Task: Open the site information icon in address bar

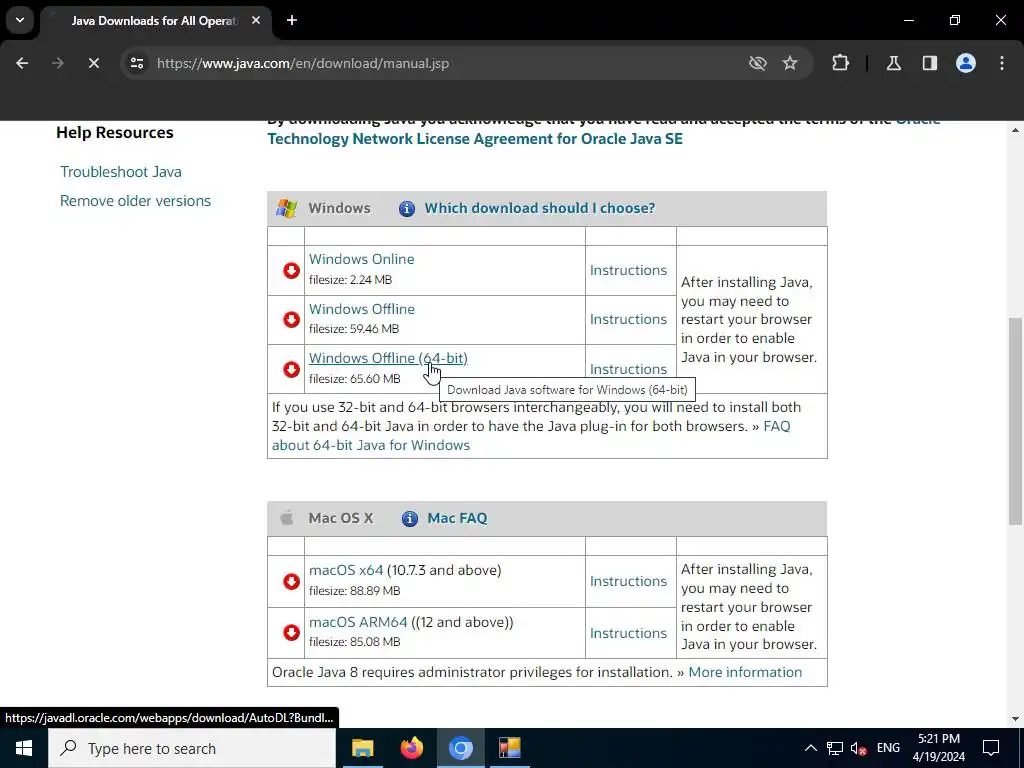Action: point(136,63)
